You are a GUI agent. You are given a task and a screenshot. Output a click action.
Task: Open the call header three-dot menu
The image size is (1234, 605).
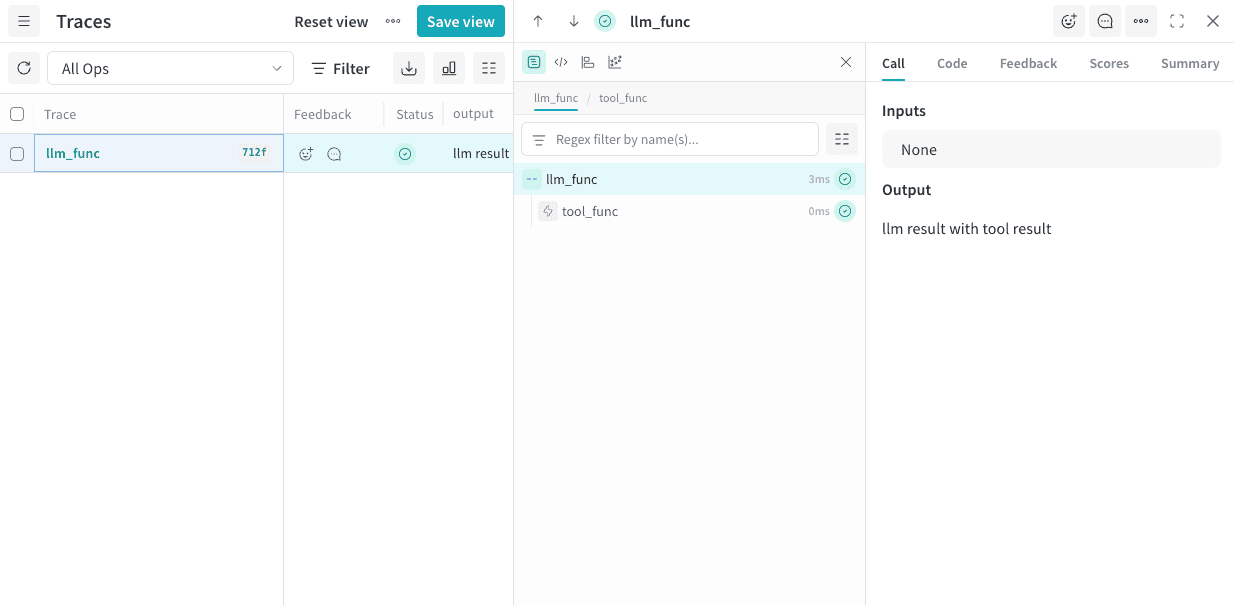pyautogui.click(x=1141, y=21)
